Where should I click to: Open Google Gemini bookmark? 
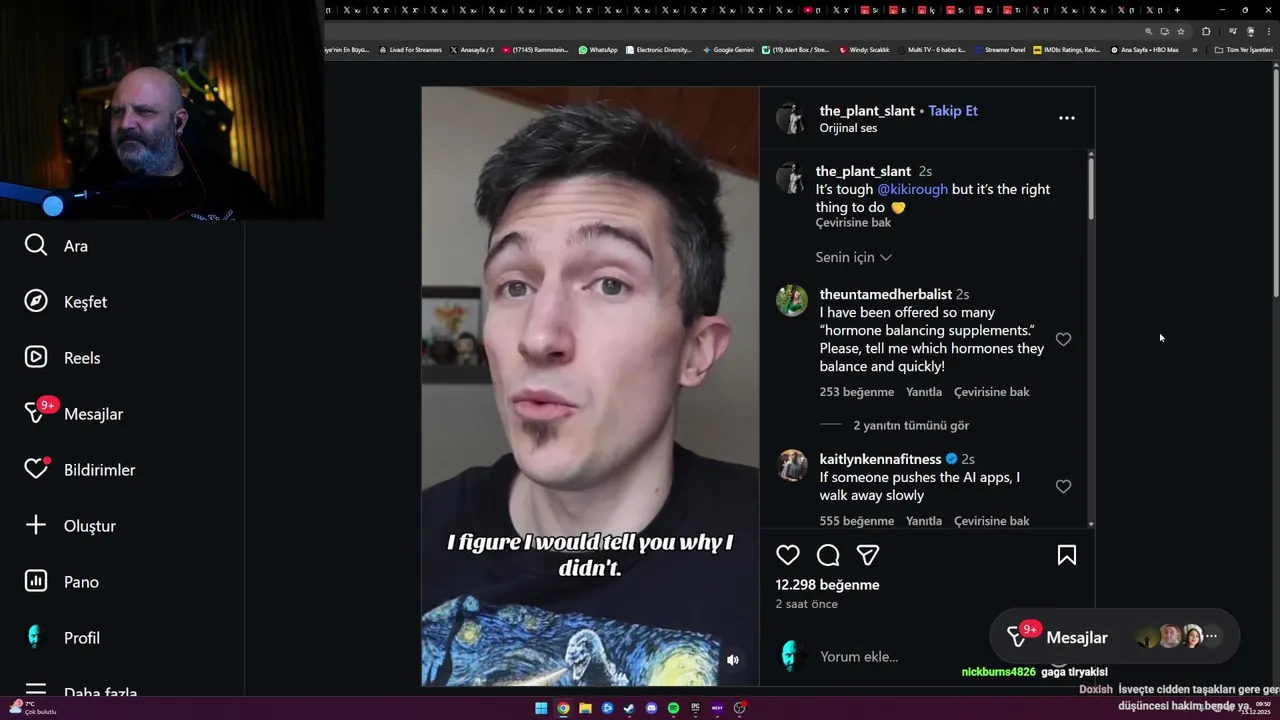point(729,50)
